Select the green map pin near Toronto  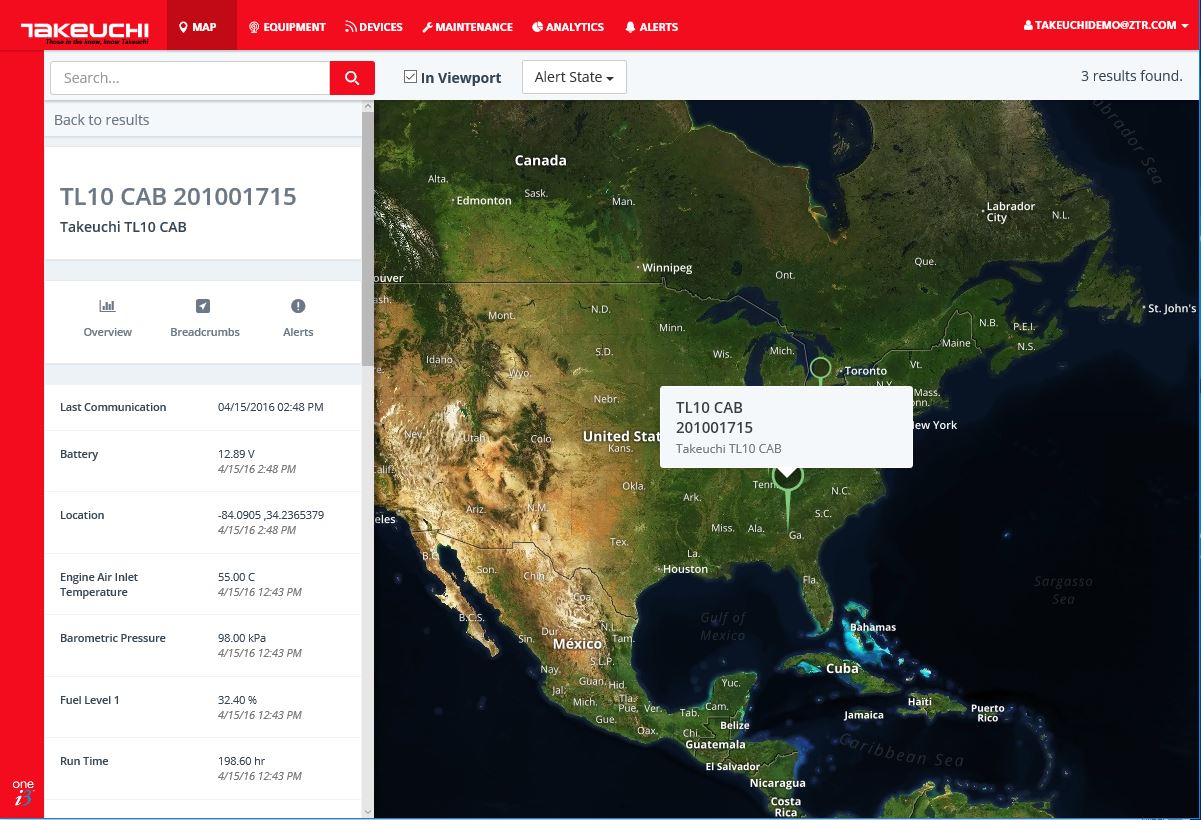click(x=820, y=368)
